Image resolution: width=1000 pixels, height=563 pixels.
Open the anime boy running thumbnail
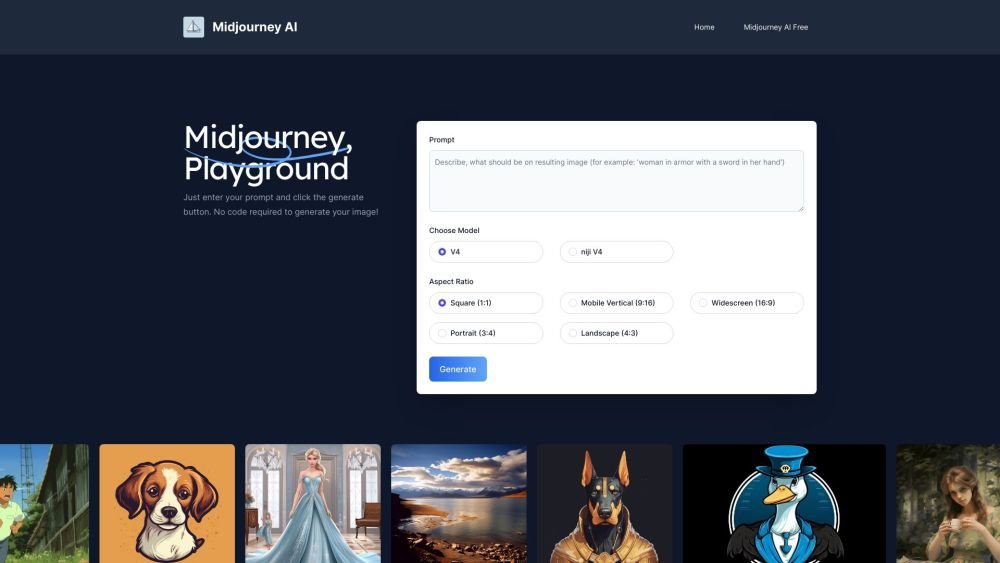pos(44,504)
